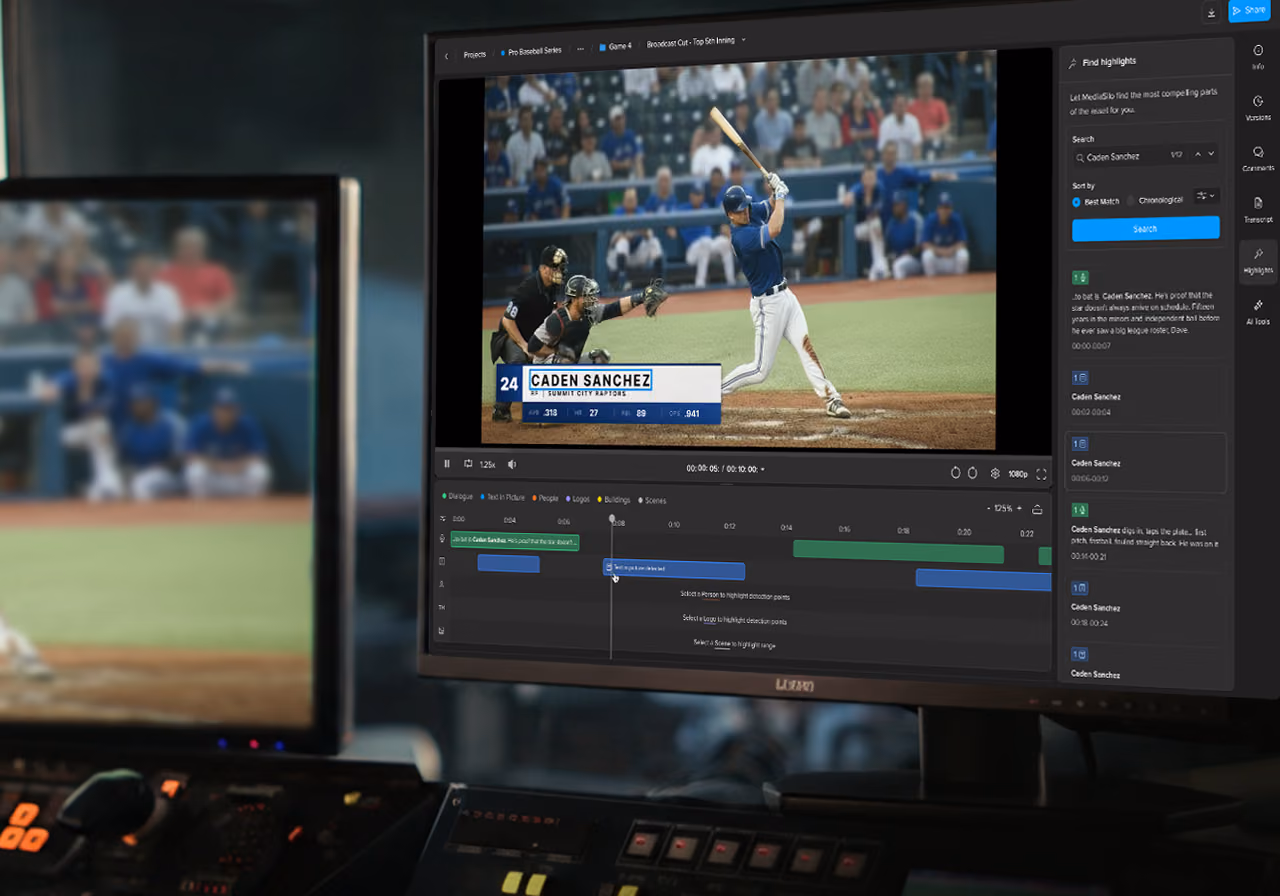The height and width of the screenshot is (896, 1280).
Task: Open the Info panel tab
Action: (1258, 56)
